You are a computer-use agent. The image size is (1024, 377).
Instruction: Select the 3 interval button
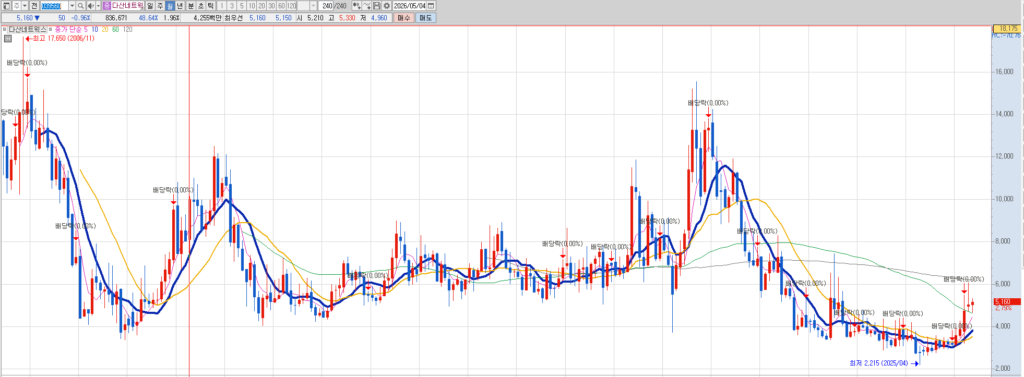click(231, 6)
